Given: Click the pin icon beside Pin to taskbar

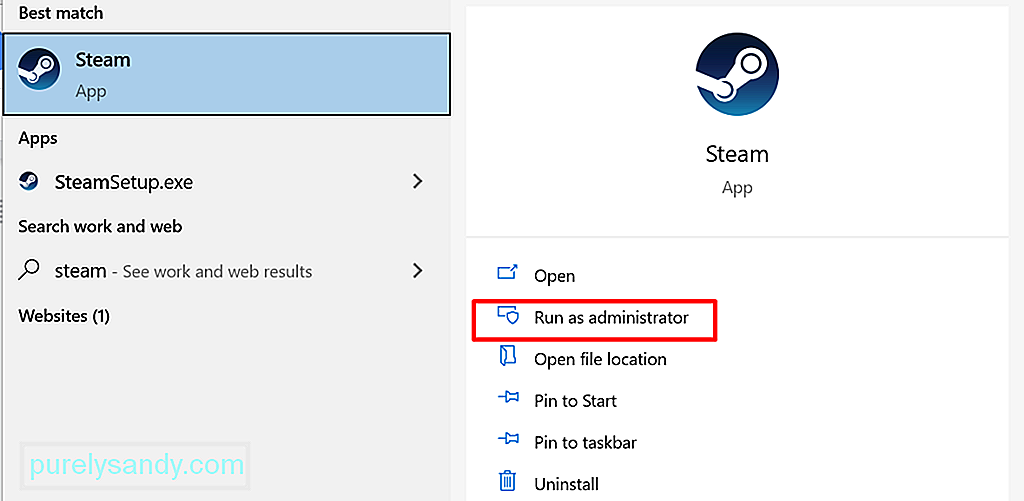Looking at the screenshot, I should [508, 439].
